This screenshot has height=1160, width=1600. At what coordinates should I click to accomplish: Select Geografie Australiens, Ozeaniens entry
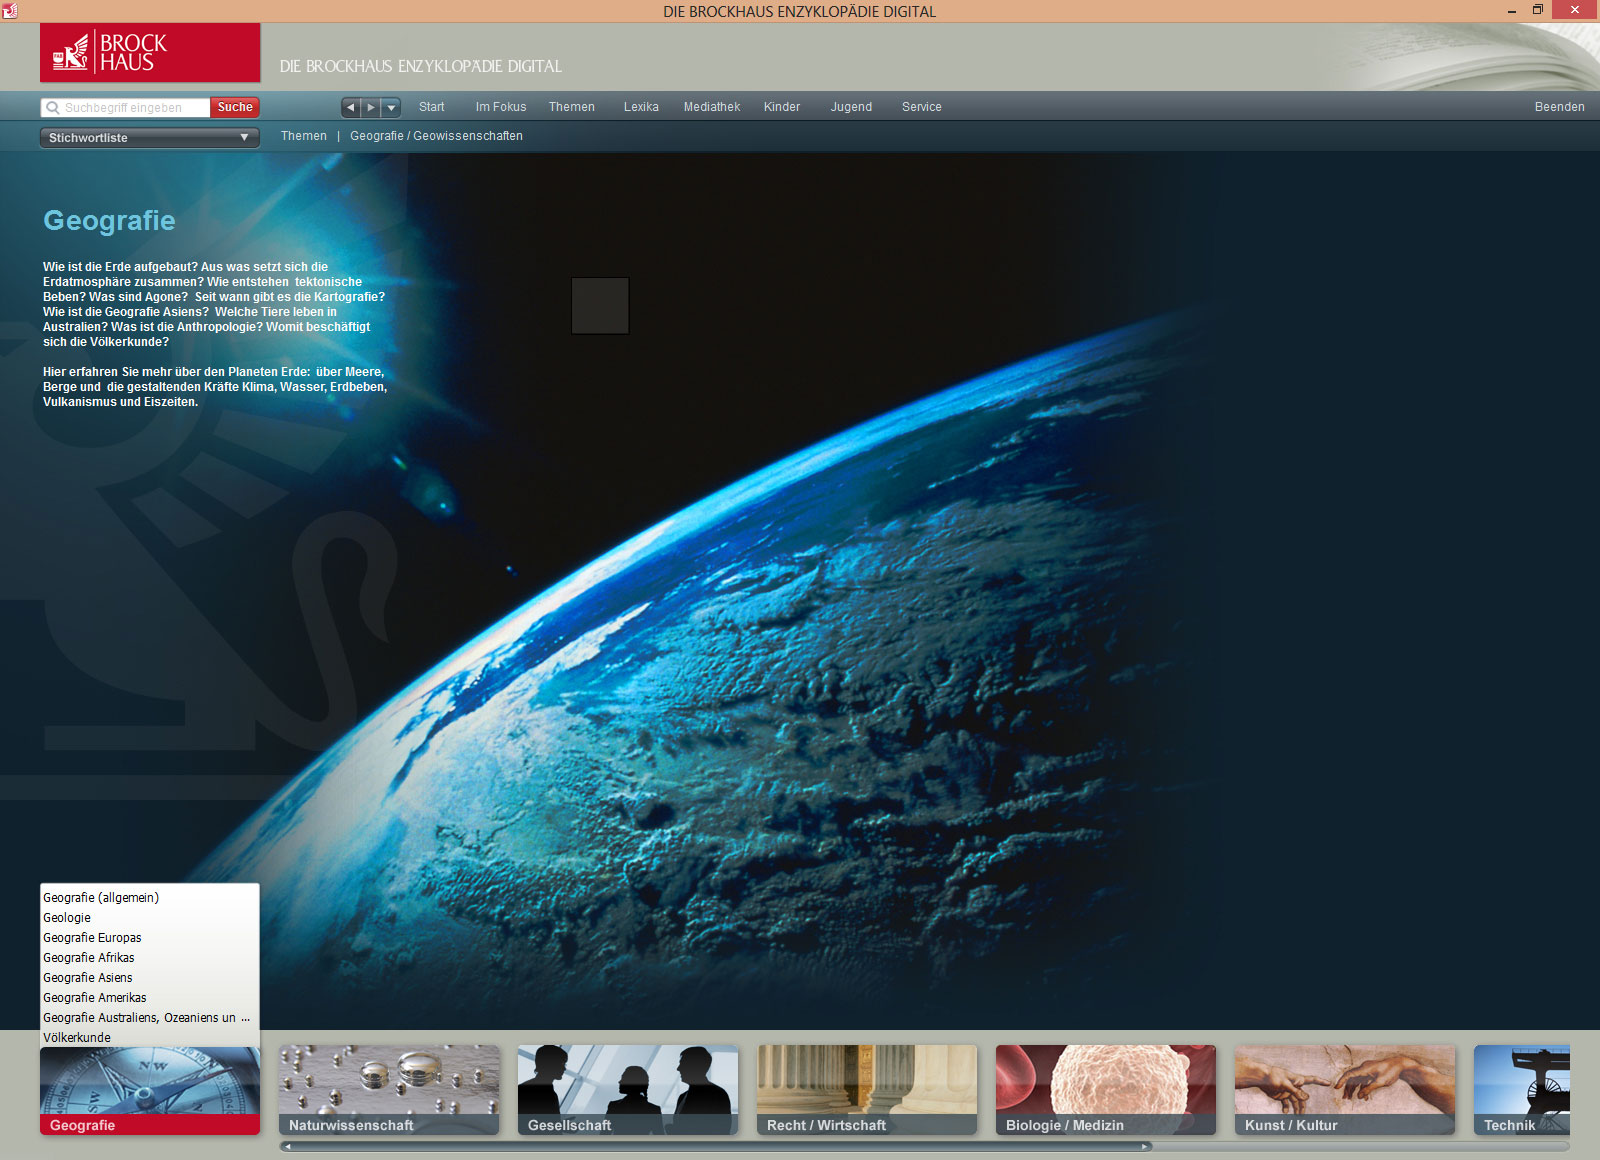point(149,1018)
